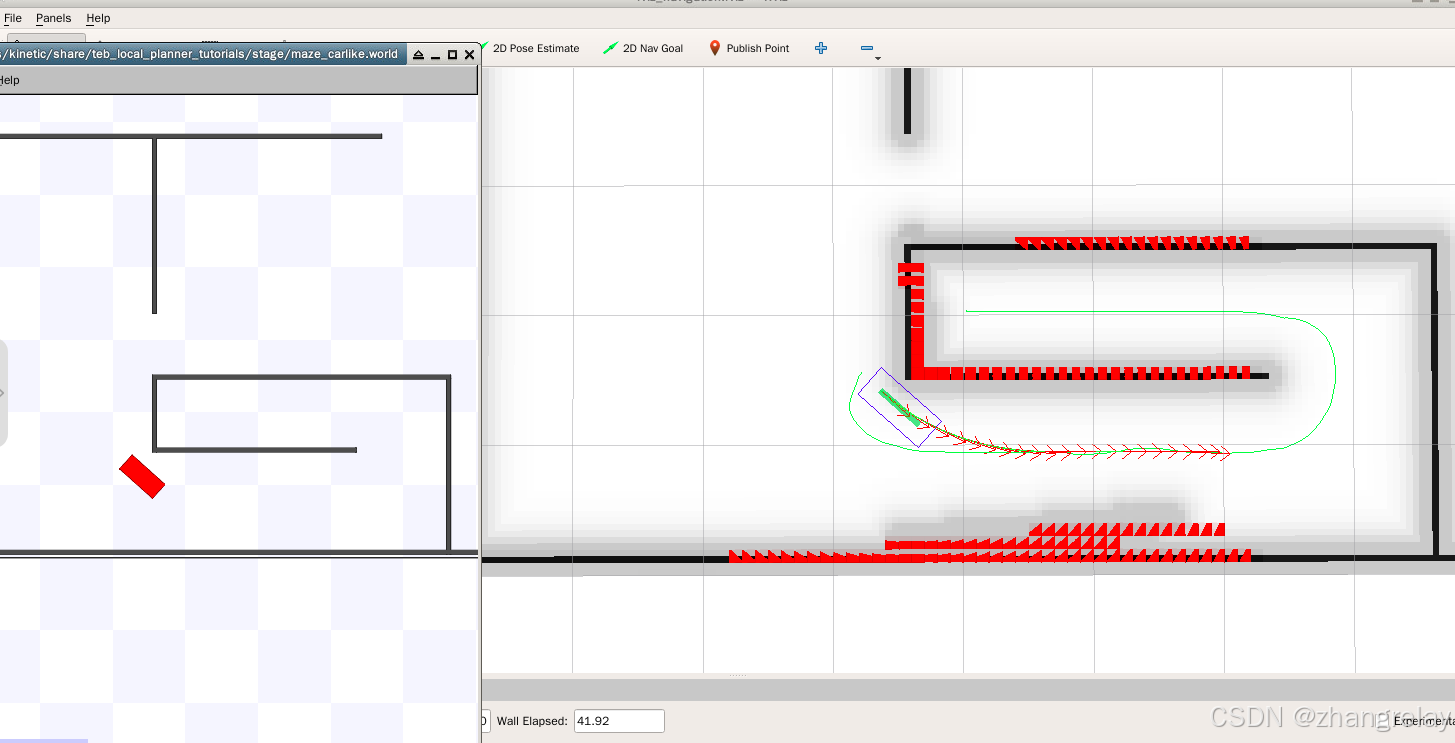Maximize the maze_carlike.world Stage window
This screenshot has height=743, width=1455.
452,55
